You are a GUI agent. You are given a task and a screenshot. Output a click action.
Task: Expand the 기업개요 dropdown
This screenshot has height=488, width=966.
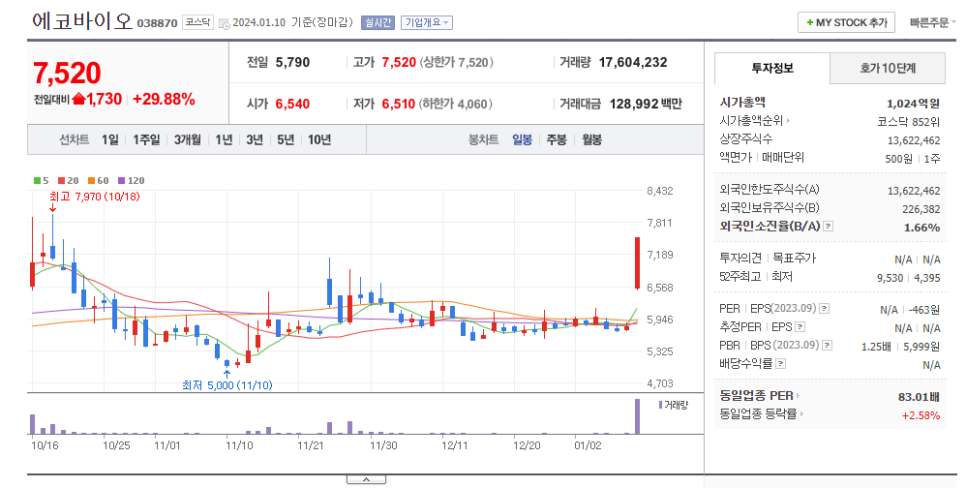(427, 23)
